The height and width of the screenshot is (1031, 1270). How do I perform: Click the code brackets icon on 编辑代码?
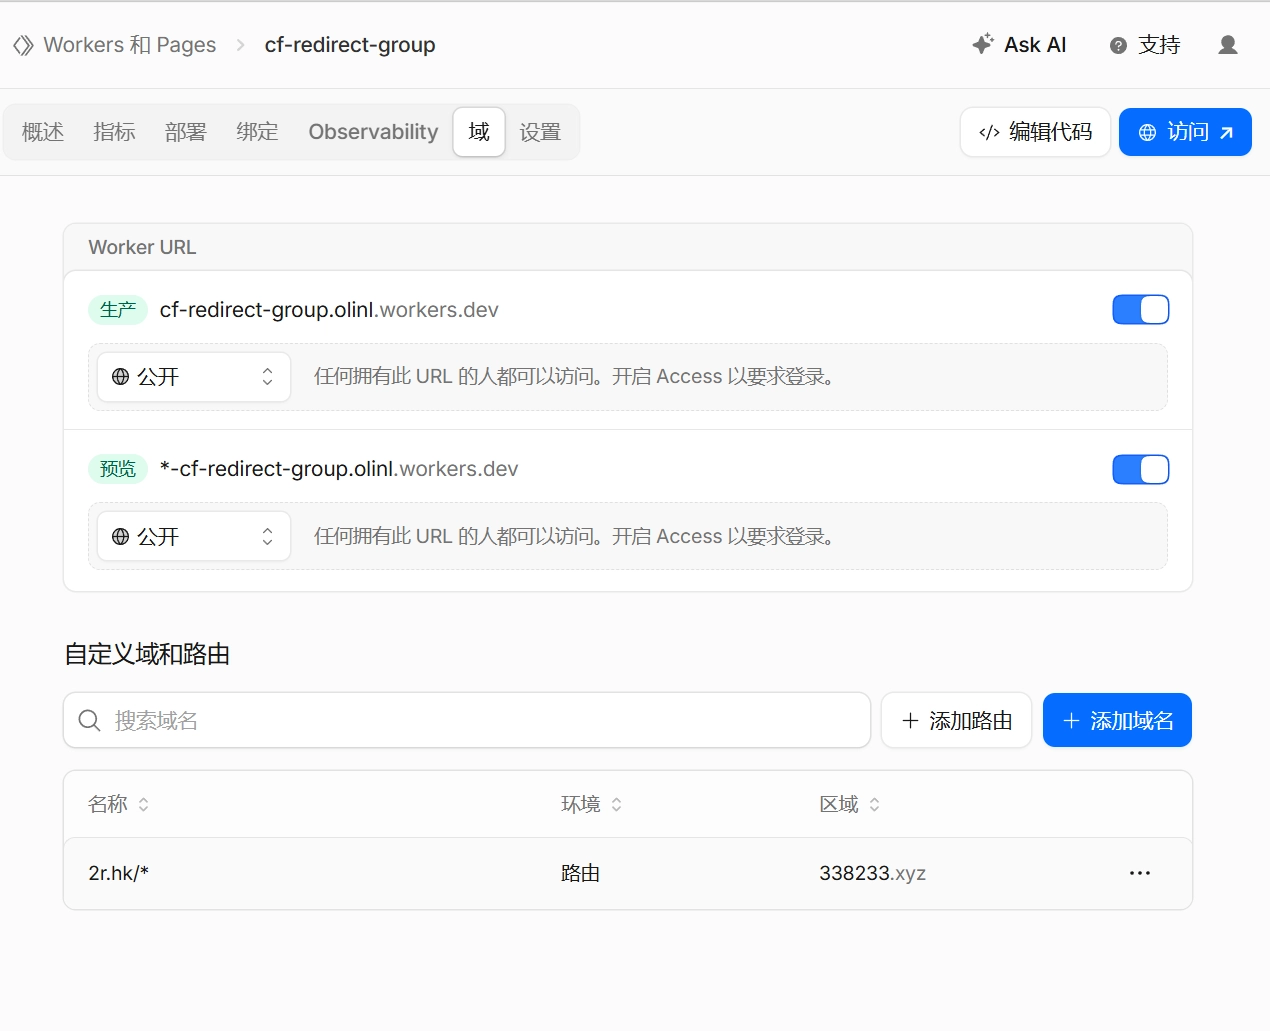(989, 132)
